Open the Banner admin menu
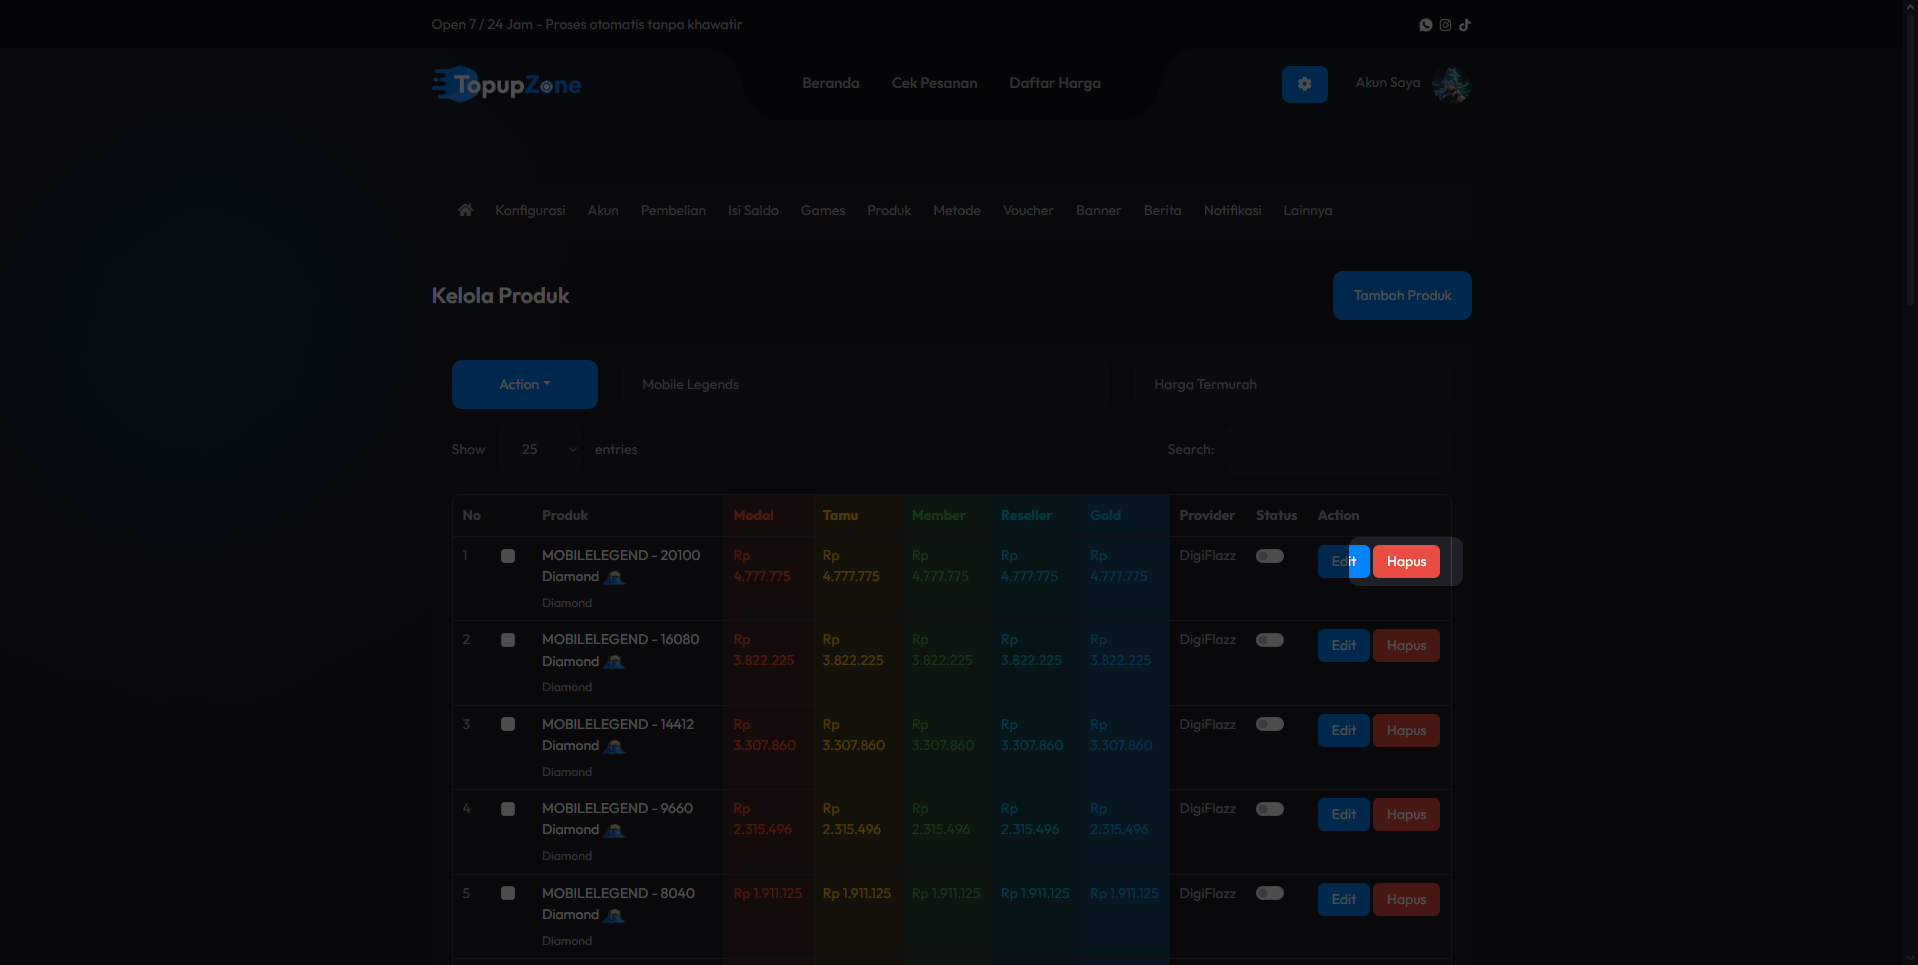 pos(1098,210)
